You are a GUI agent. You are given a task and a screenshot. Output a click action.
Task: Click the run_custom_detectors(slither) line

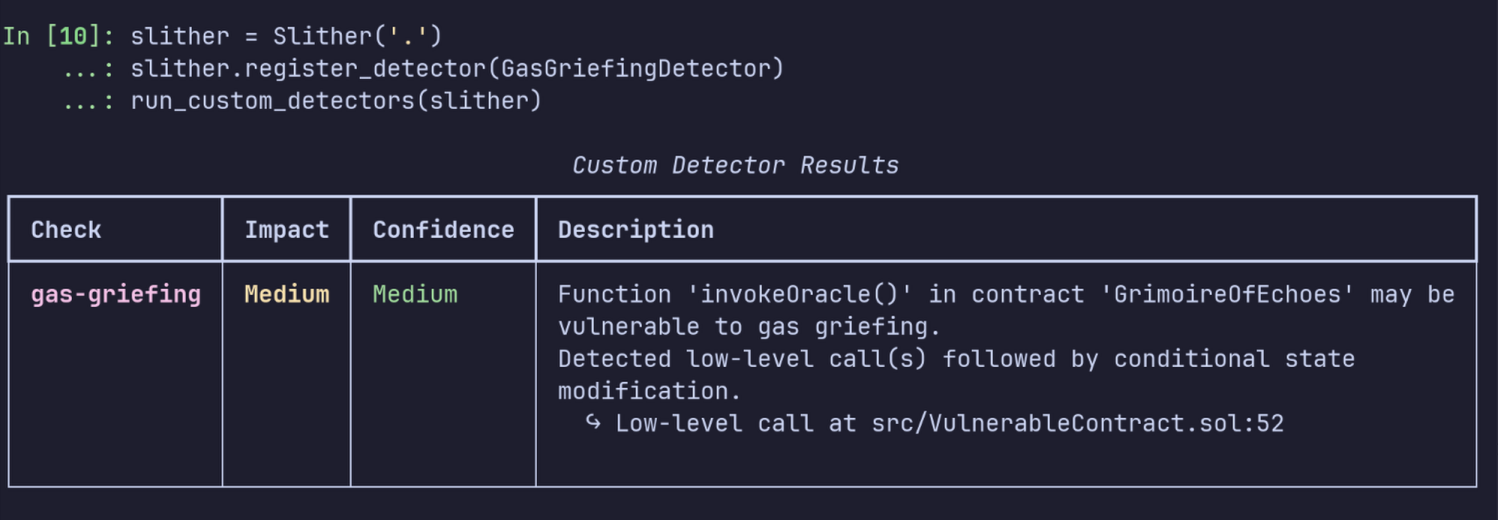[336, 100]
